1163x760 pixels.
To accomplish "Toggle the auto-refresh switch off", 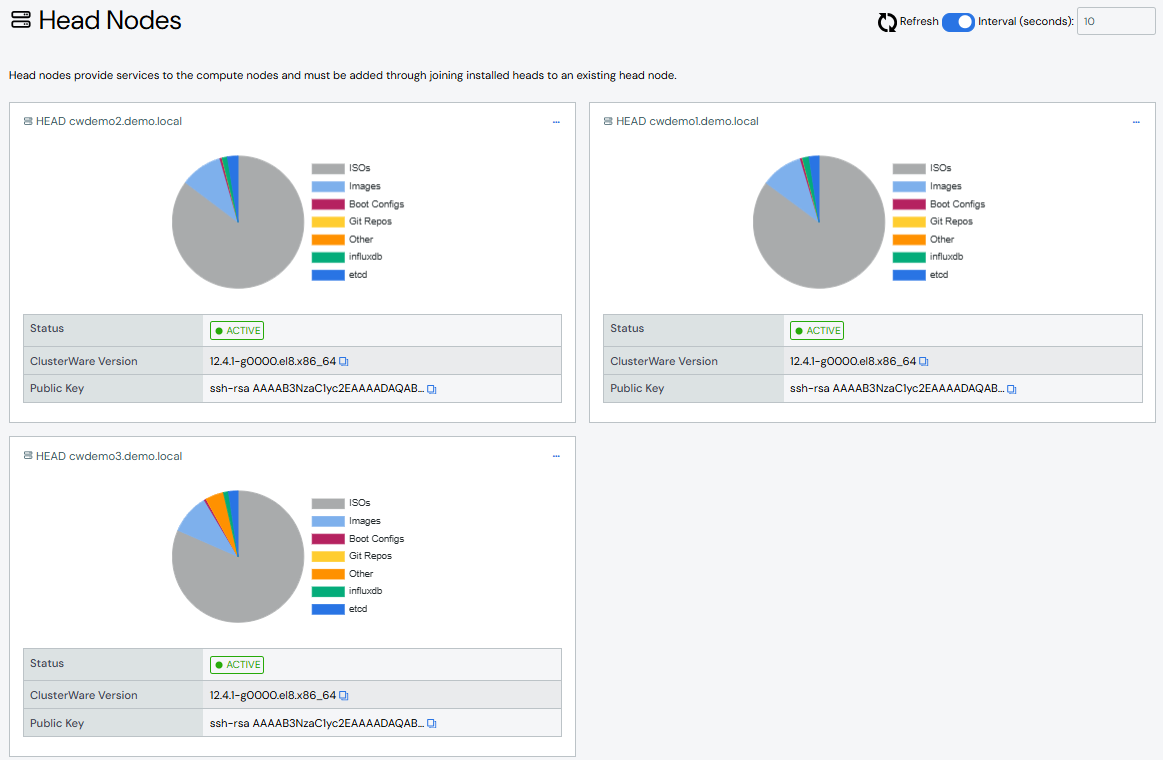I will (x=958, y=22).
